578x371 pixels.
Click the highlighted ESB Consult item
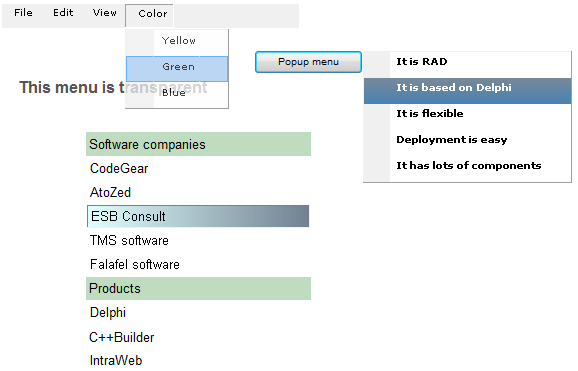(x=198, y=216)
